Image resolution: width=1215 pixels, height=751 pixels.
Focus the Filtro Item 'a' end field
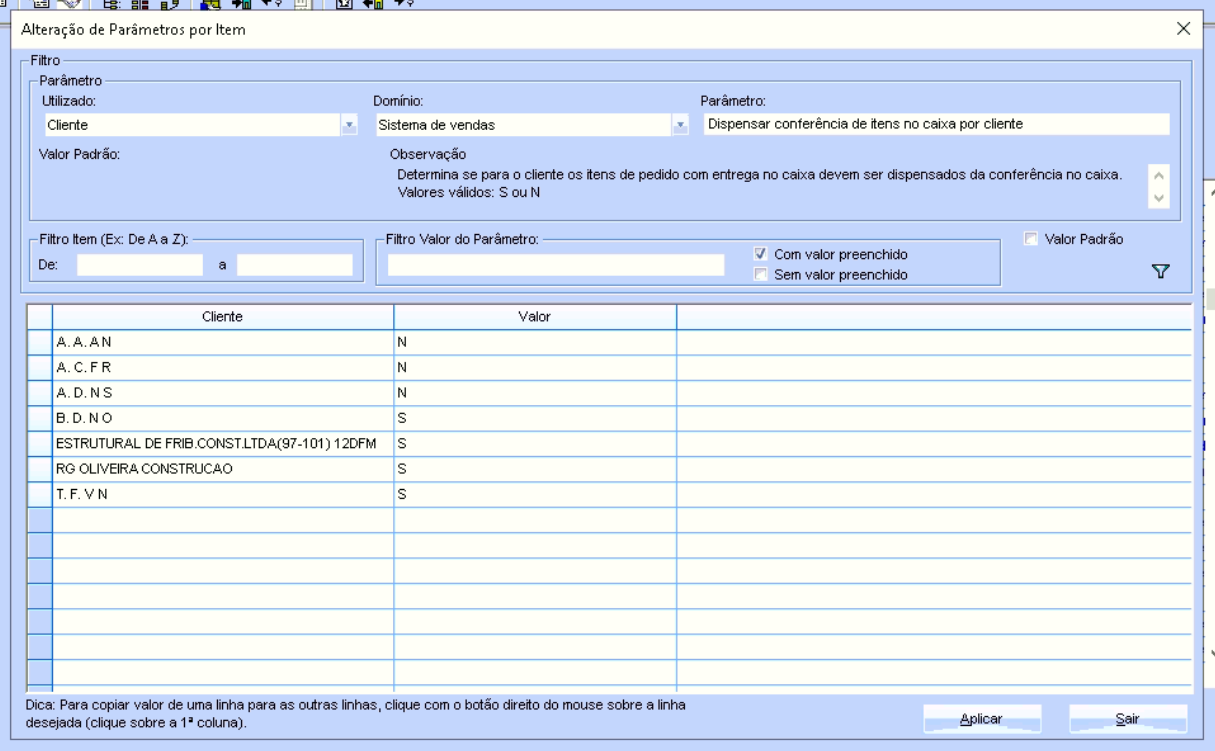[x=294, y=265]
